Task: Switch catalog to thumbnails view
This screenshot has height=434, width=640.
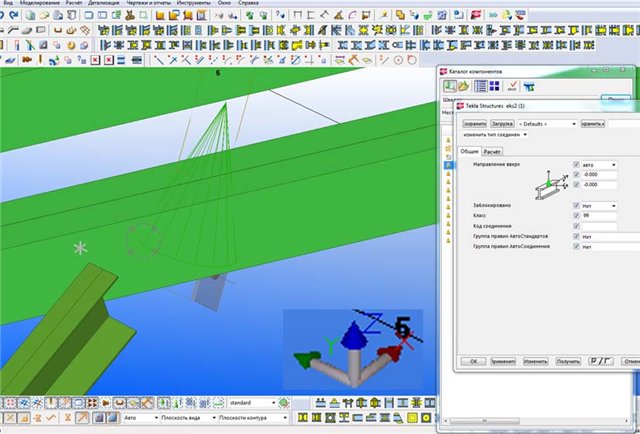Action: pyautogui.click(x=496, y=87)
